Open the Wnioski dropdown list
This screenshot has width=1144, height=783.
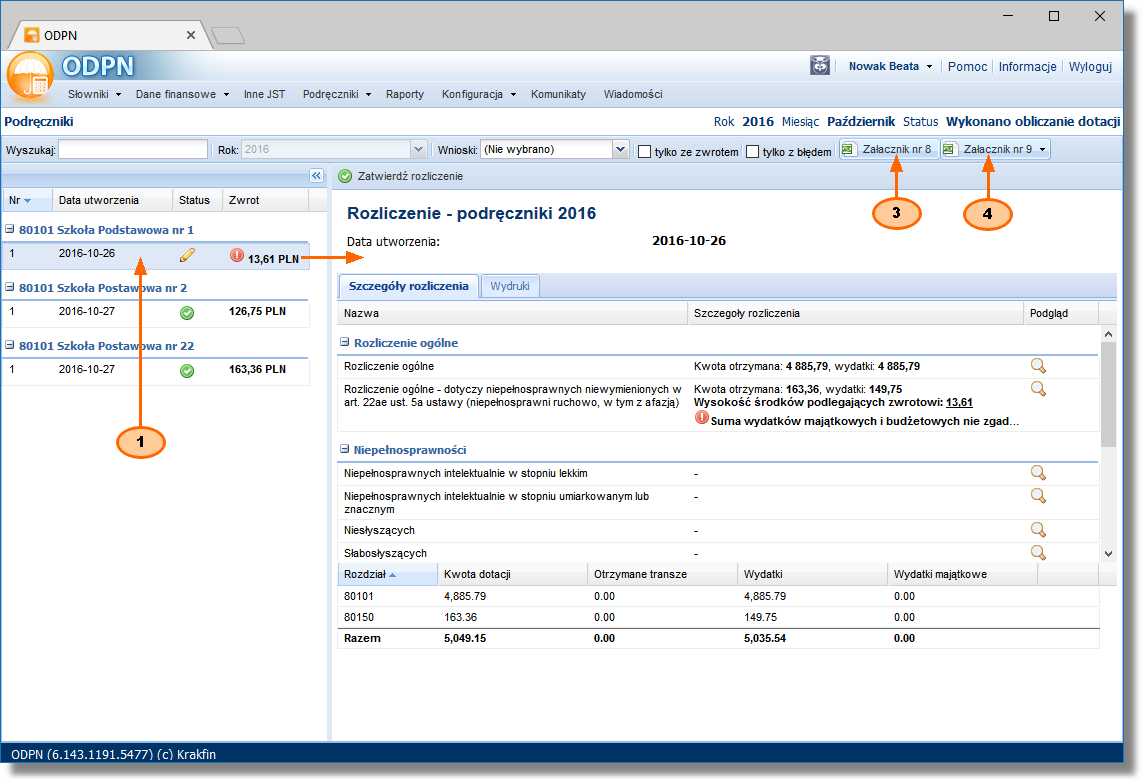[619, 150]
